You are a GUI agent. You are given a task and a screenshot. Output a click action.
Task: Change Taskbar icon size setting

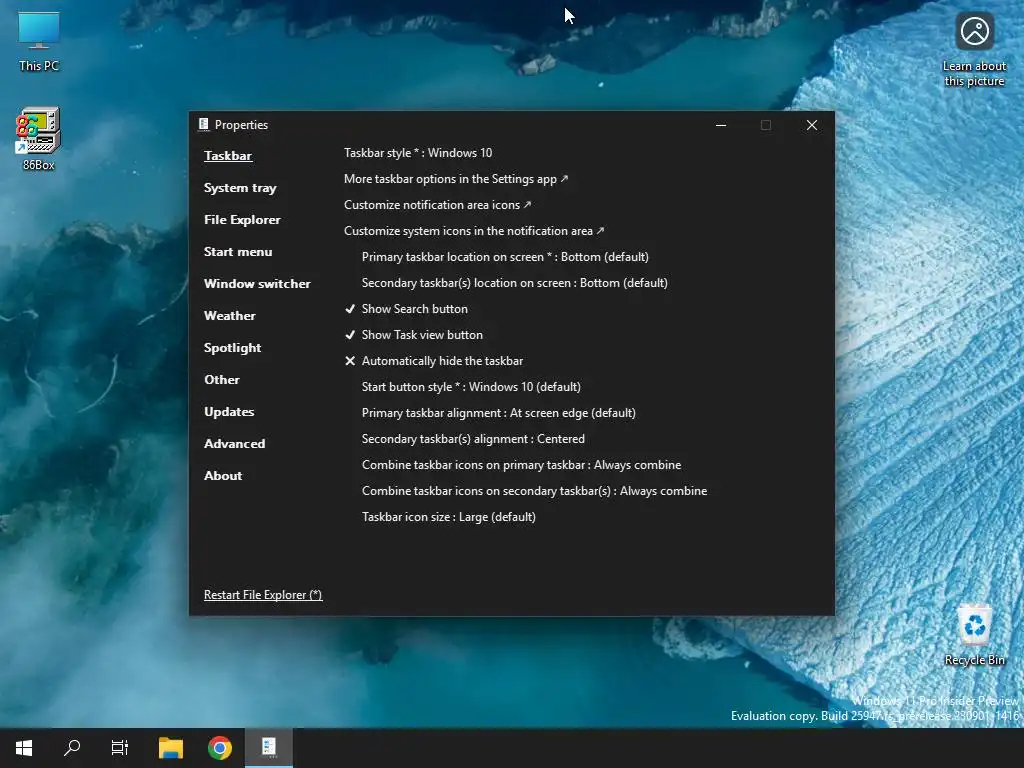coord(449,517)
